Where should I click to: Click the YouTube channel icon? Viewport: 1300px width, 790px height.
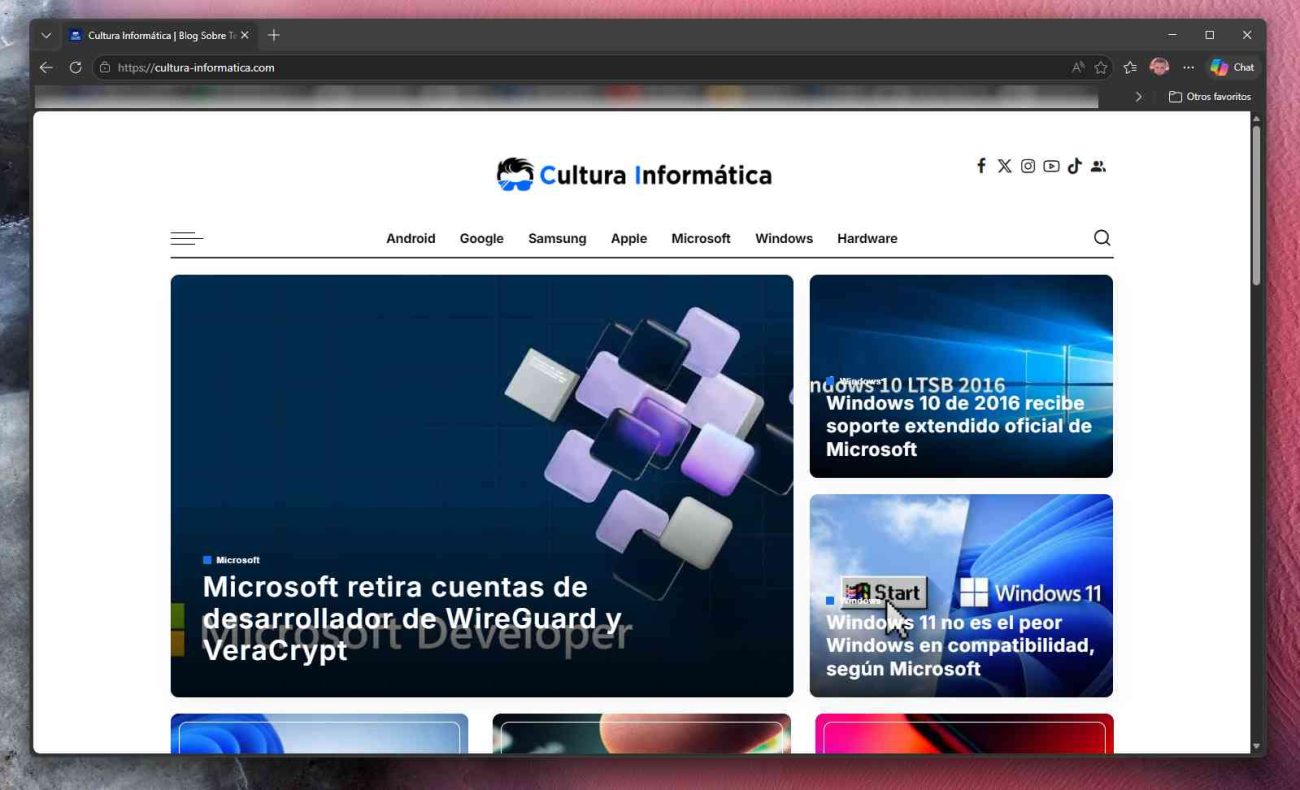point(1051,166)
